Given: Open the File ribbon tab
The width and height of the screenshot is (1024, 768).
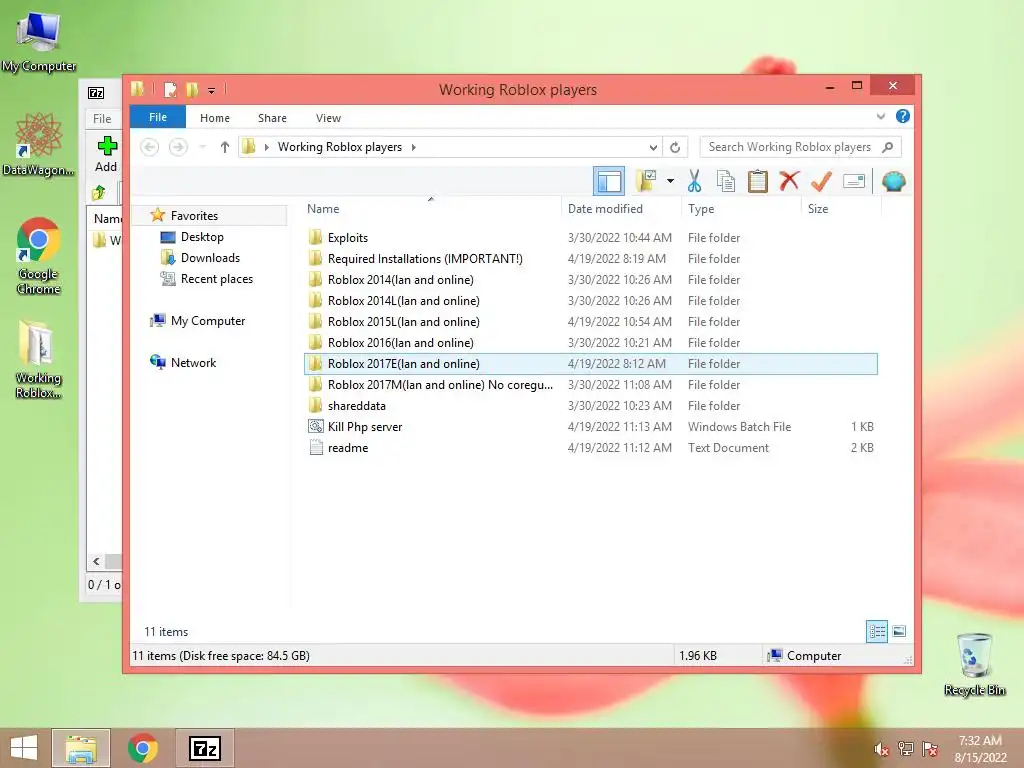Looking at the screenshot, I should pos(158,118).
